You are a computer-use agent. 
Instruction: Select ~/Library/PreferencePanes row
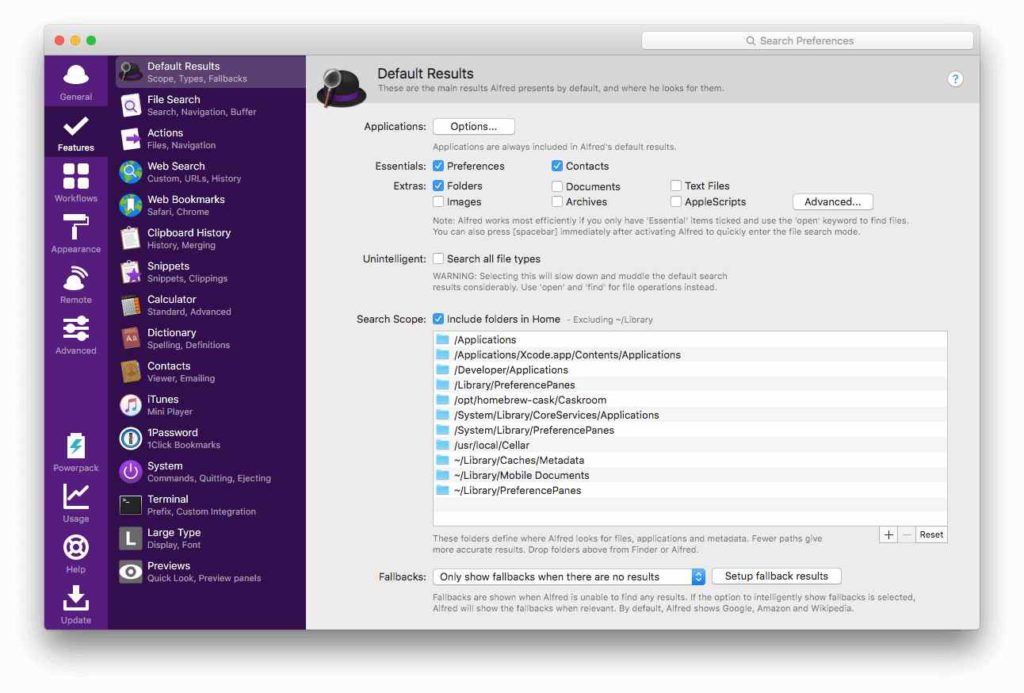(690, 490)
